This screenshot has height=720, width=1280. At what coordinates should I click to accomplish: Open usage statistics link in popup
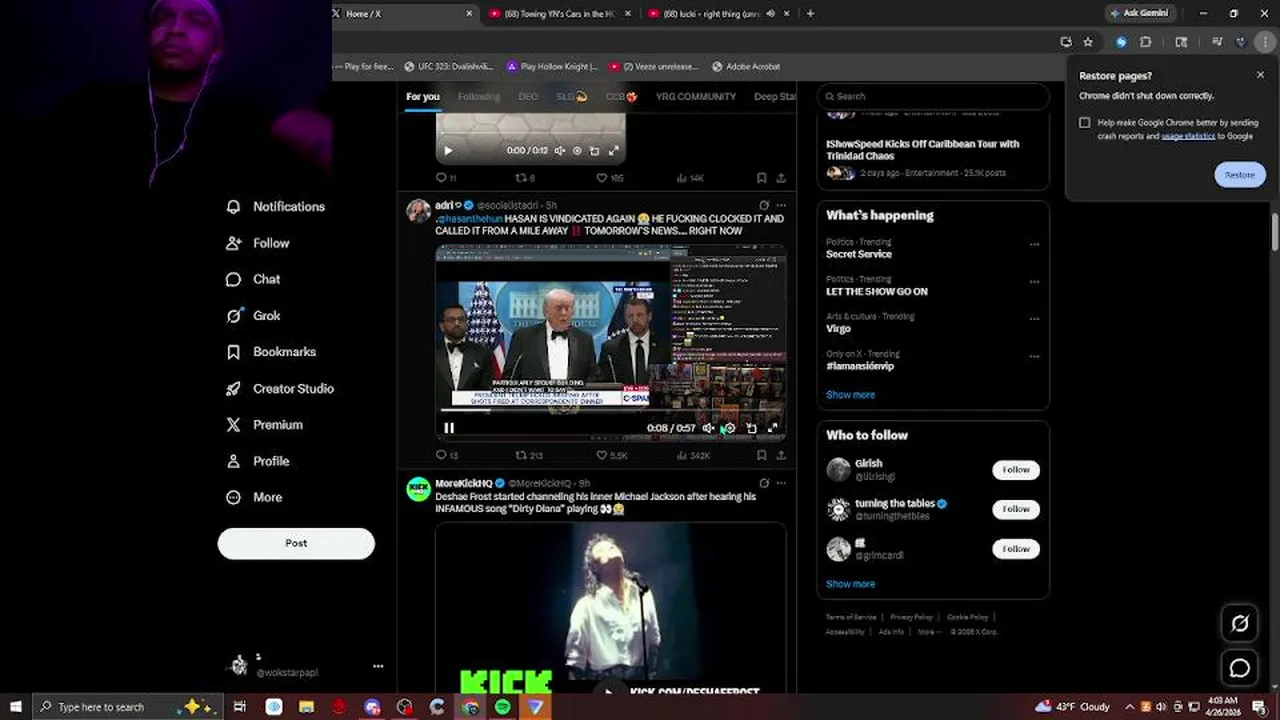point(1188,136)
